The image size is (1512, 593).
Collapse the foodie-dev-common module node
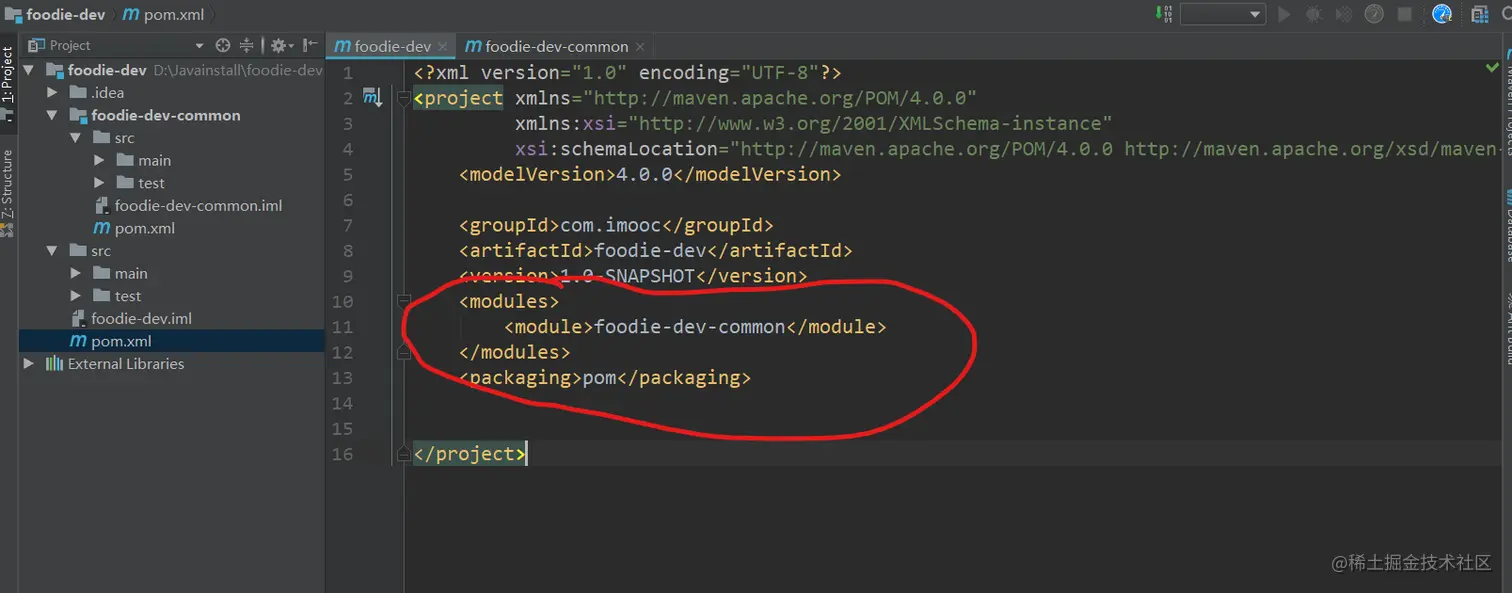[x=52, y=115]
